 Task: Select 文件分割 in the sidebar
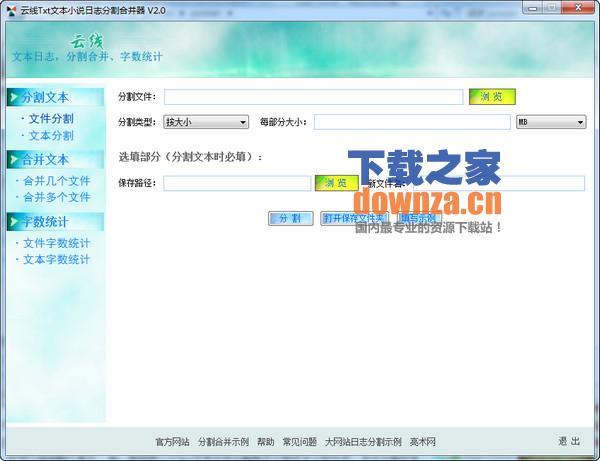tap(51, 119)
